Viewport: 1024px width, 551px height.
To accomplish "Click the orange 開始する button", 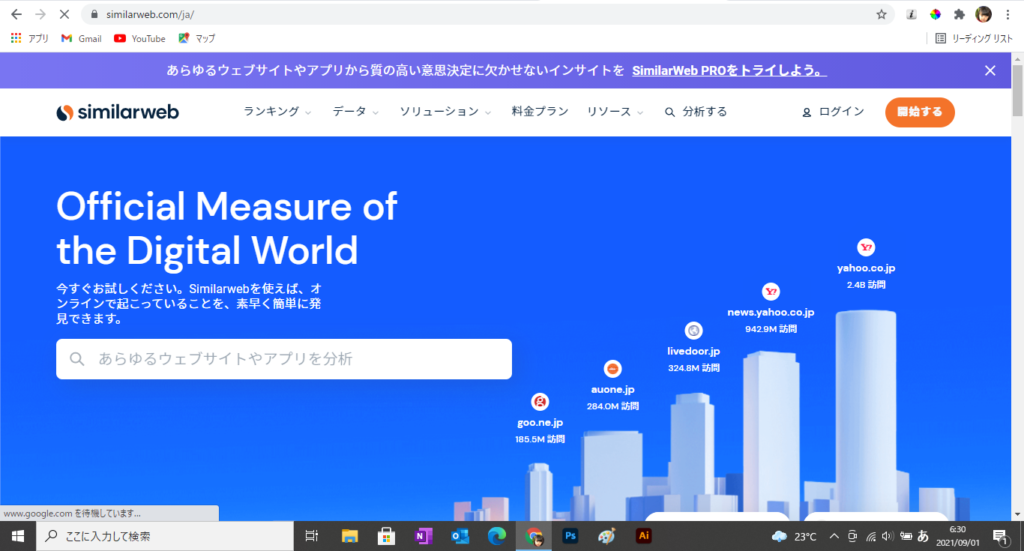I will (920, 112).
